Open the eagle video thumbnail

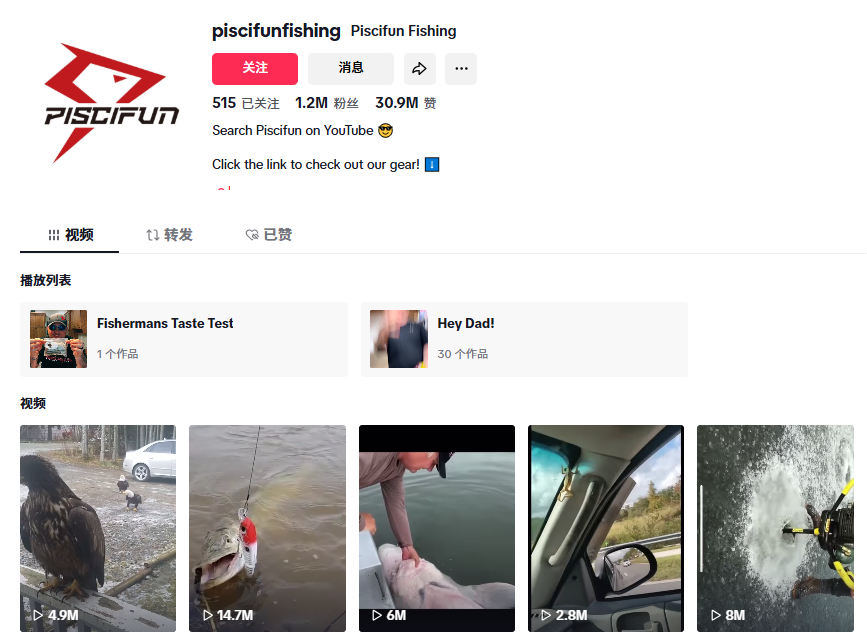coord(98,528)
